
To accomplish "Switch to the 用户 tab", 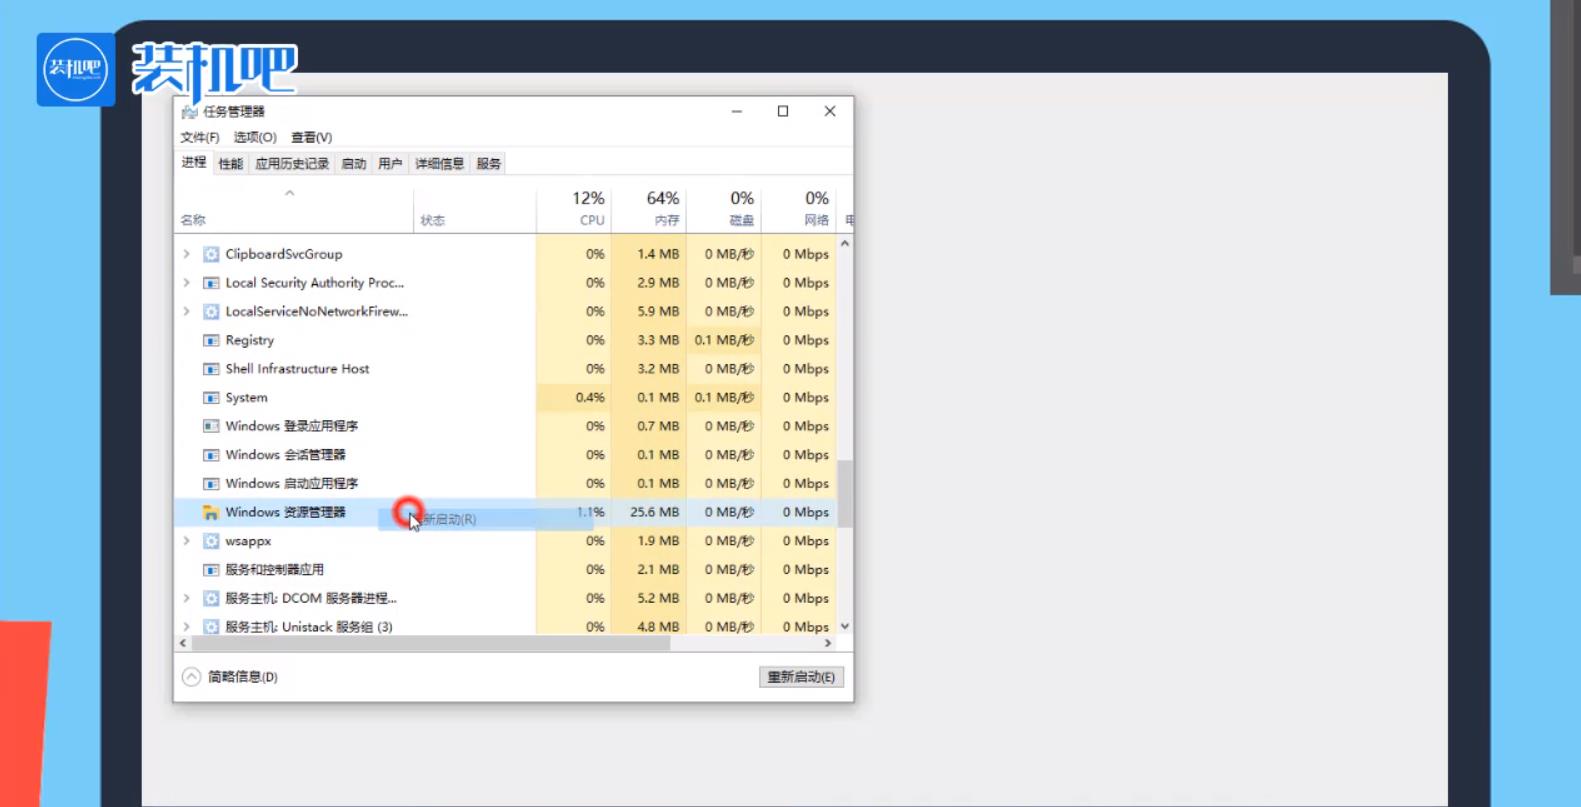I will [x=390, y=164].
